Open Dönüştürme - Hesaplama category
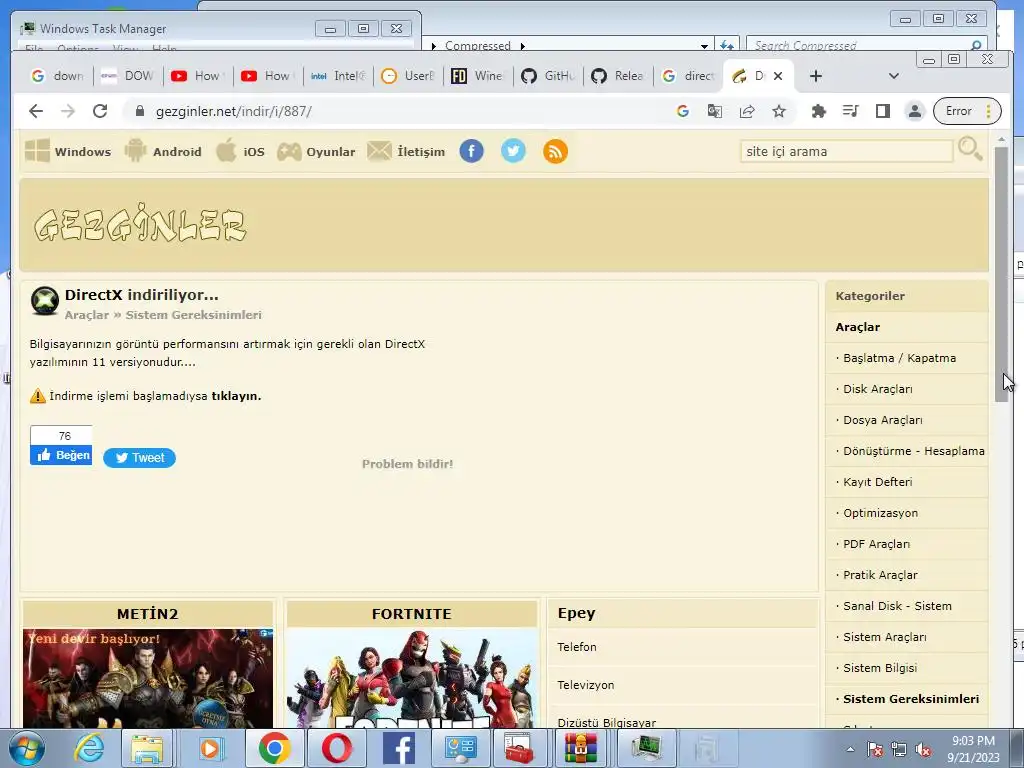 pos(914,451)
